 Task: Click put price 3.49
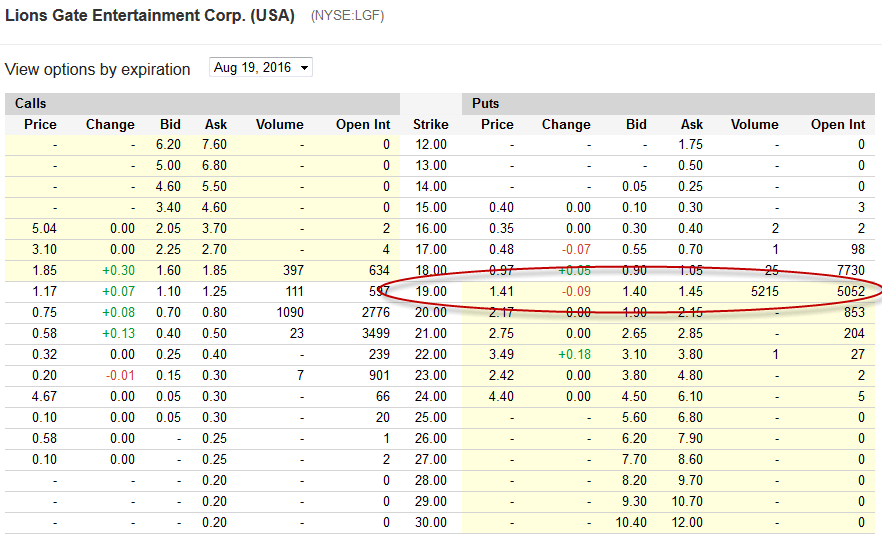pyautogui.click(x=501, y=354)
